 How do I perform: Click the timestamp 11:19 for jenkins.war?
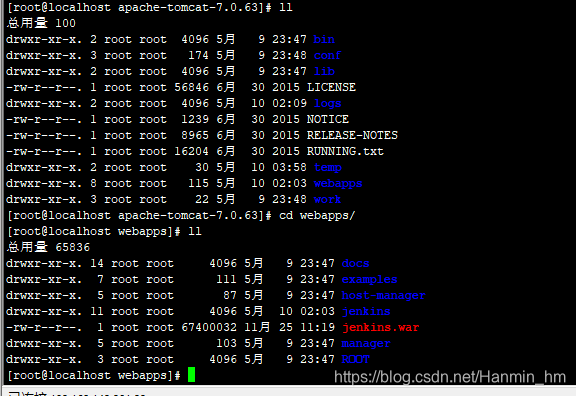tap(317, 328)
